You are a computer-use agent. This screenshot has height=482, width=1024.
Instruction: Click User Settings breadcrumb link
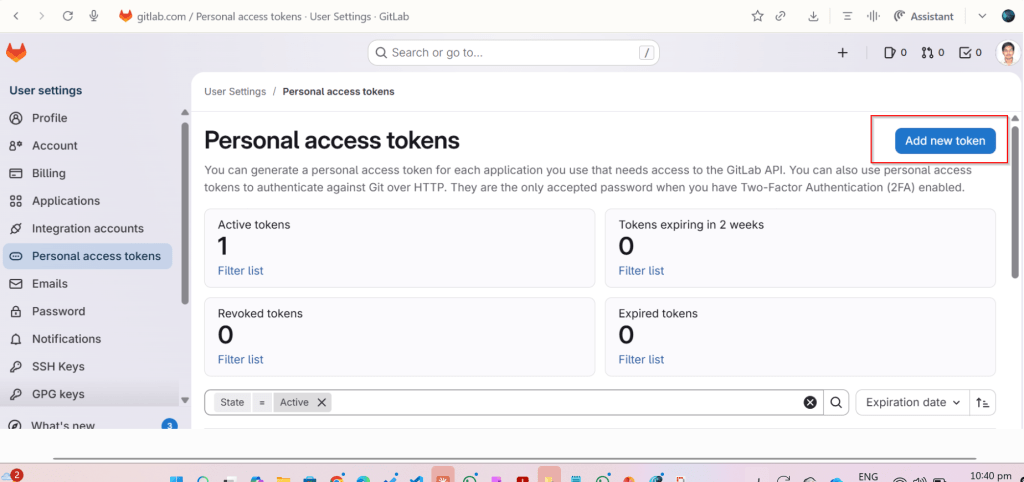235,91
